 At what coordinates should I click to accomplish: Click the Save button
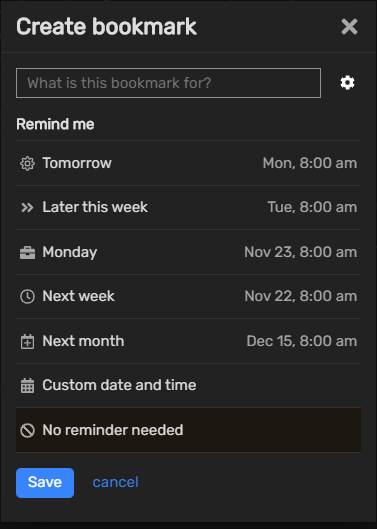coord(45,483)
